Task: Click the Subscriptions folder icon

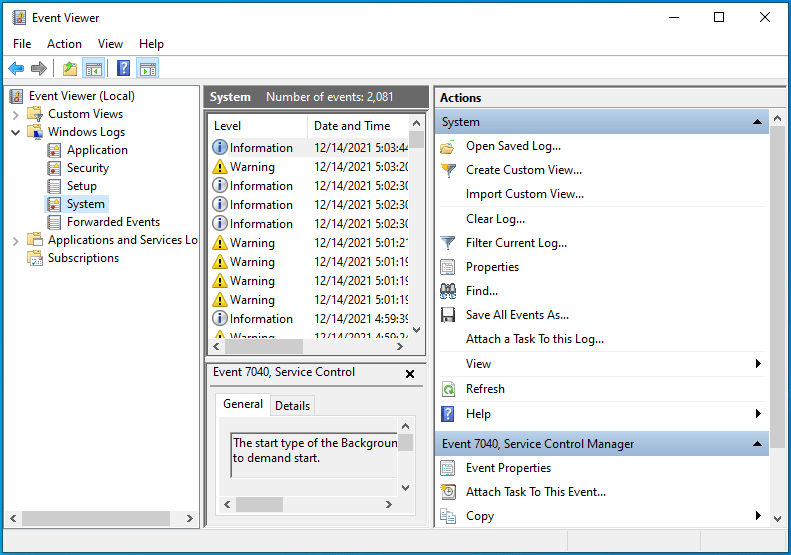Action: coord(35,258)
